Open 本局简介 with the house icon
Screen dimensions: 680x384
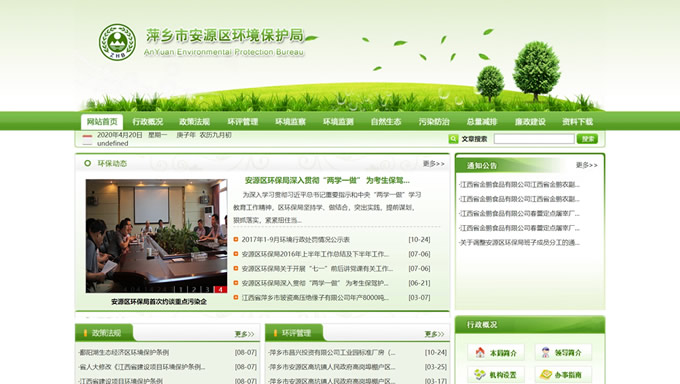pos(496,352)
